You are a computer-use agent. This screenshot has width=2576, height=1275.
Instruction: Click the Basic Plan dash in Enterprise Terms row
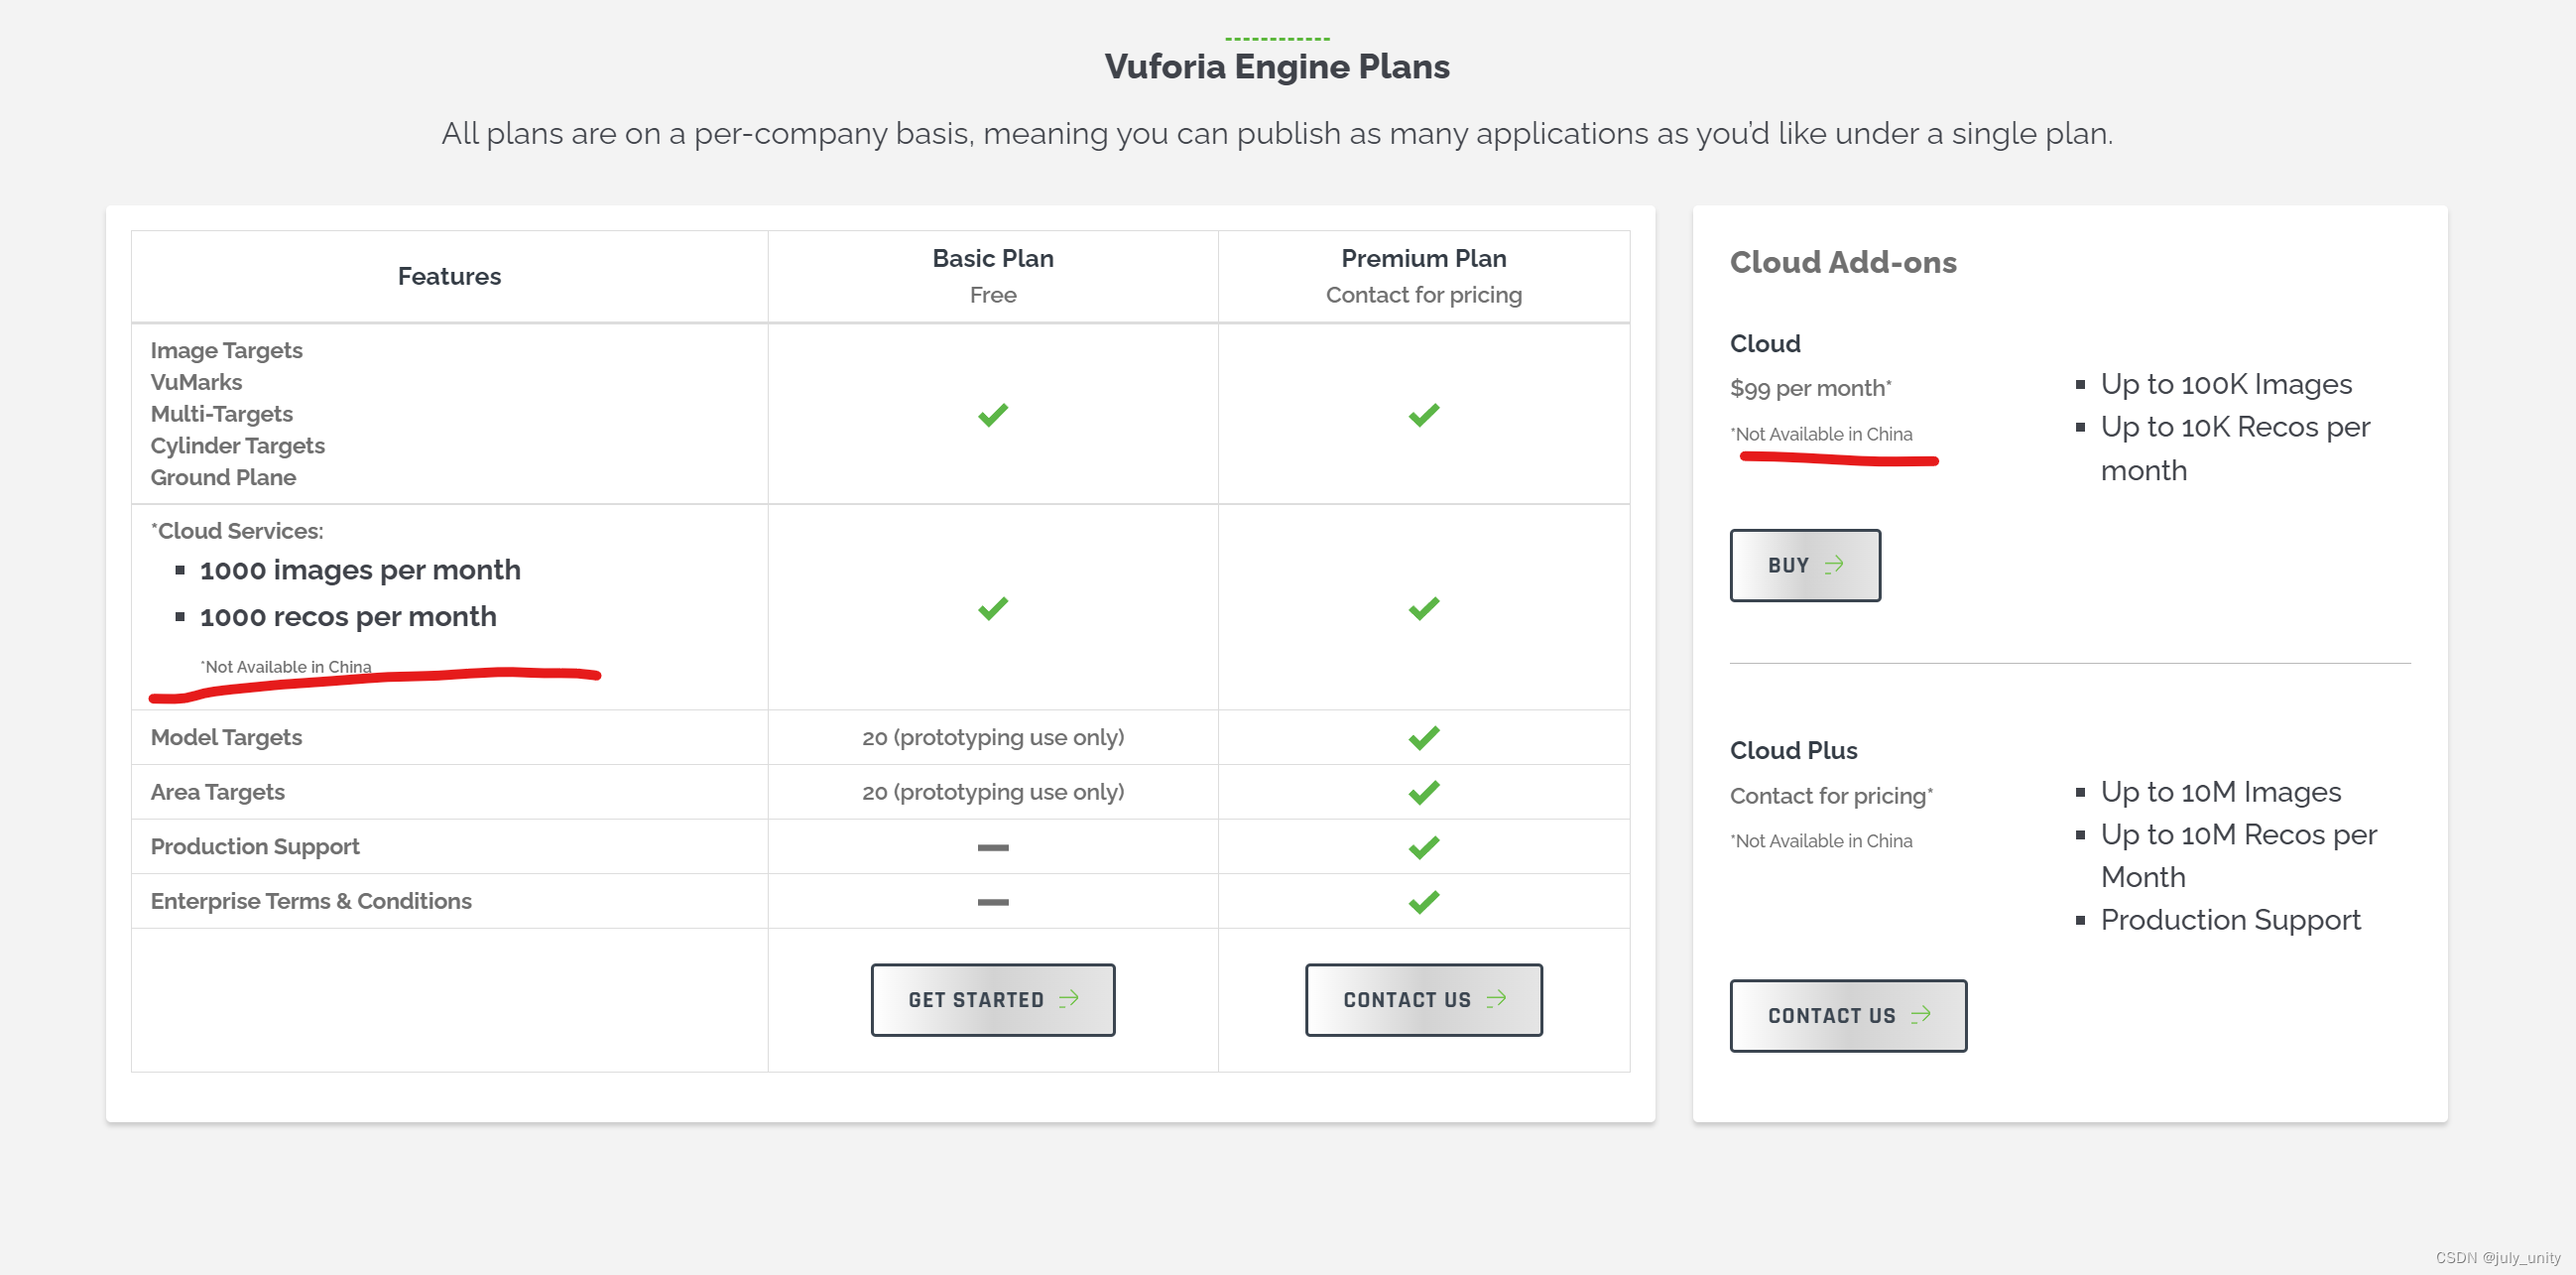[993, 901]
